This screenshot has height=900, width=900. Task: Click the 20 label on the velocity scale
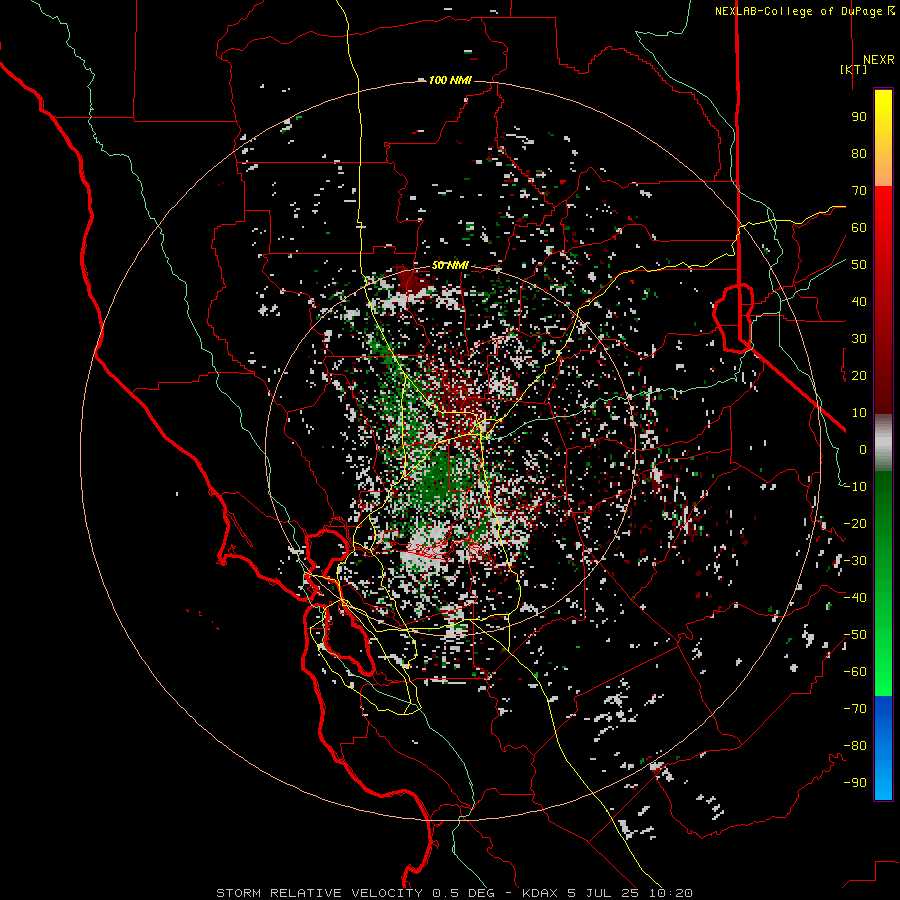click(x=859, y=375)
